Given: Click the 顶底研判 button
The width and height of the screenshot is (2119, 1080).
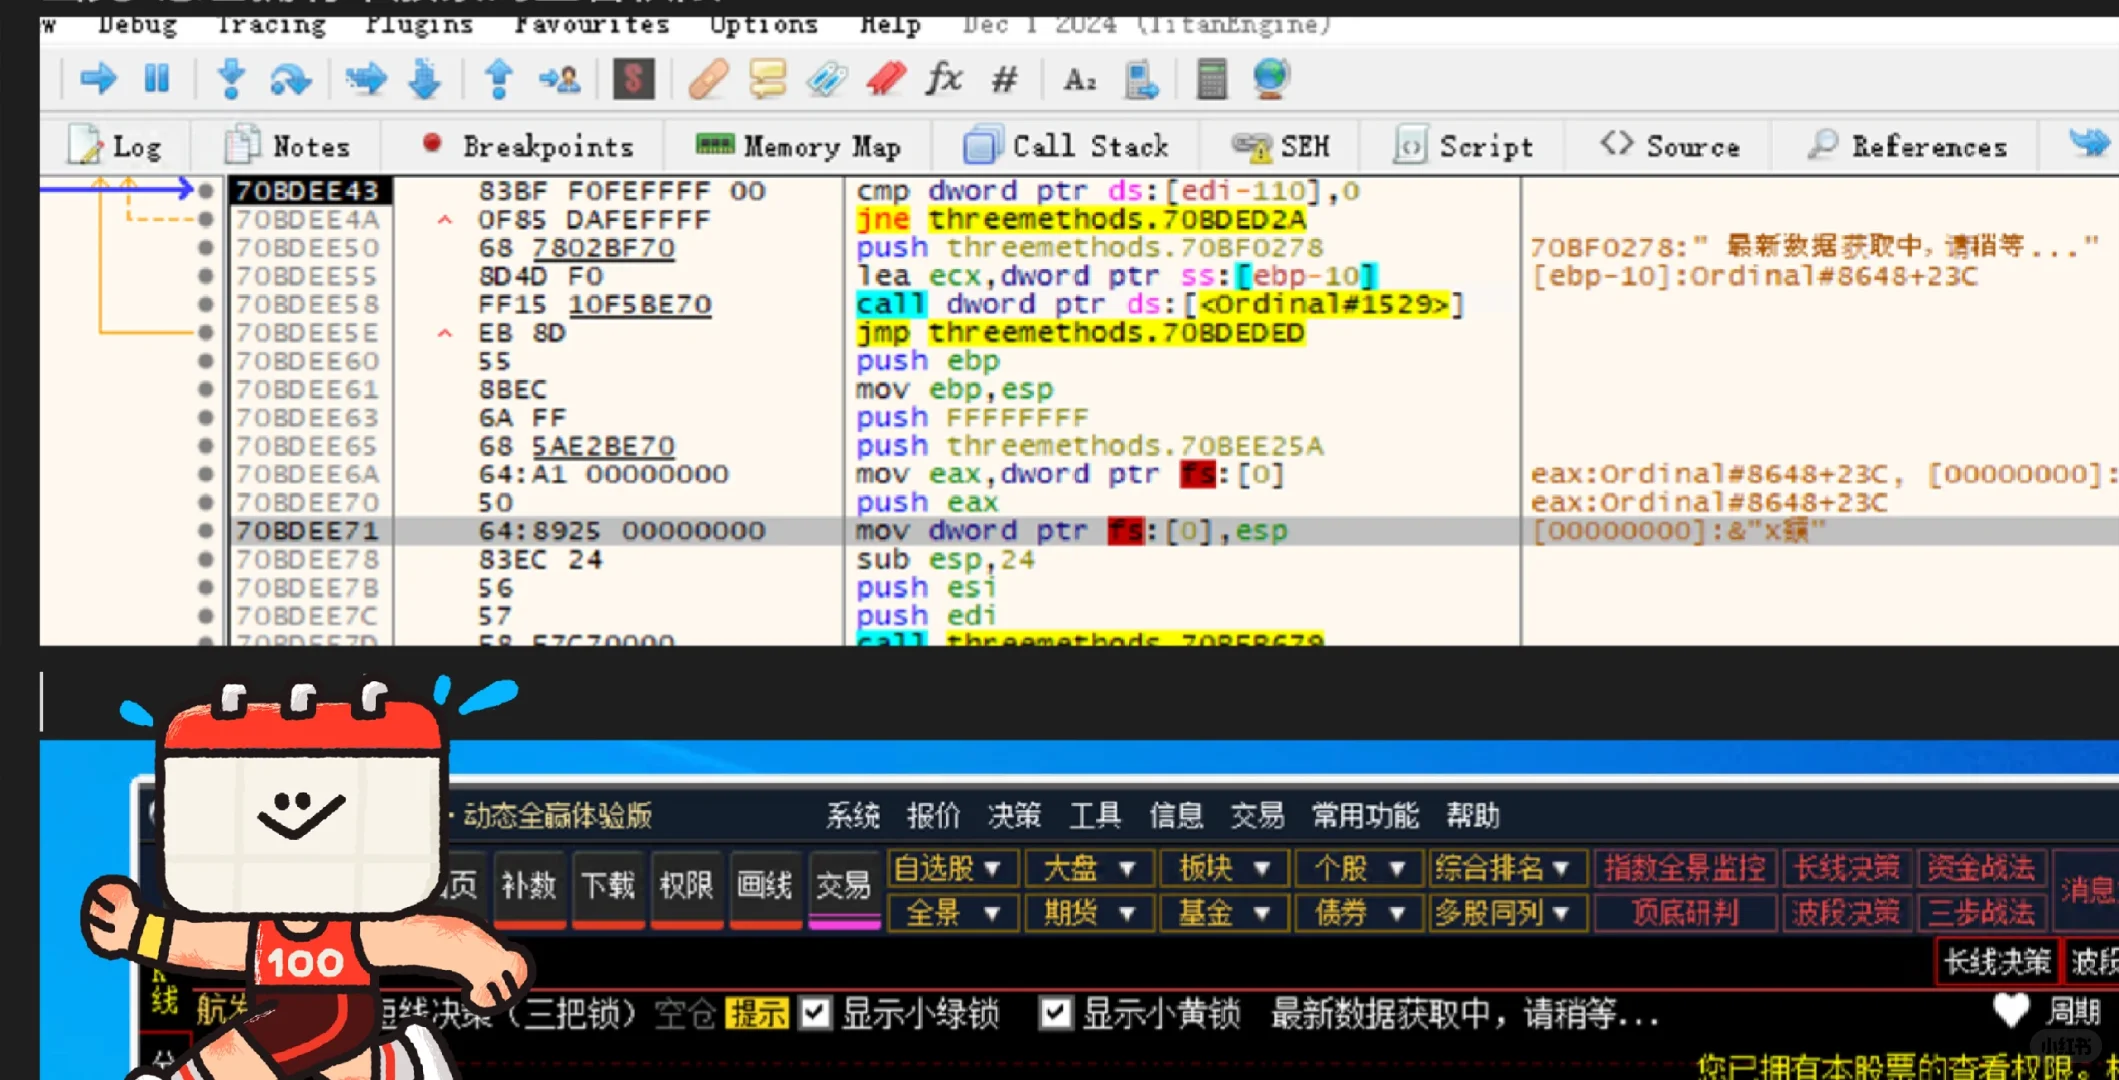Looking at the screenshot, I should pyautogui.click(x=1684, y=912).
